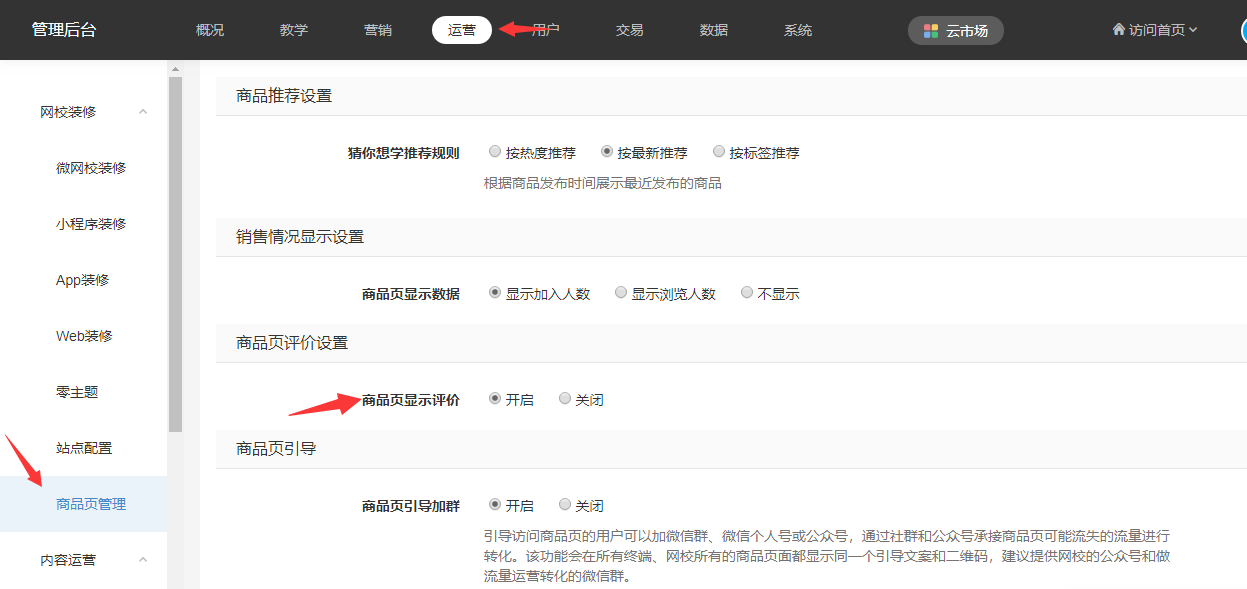Open 站点配置 in the sidebar

pos(84,448)
